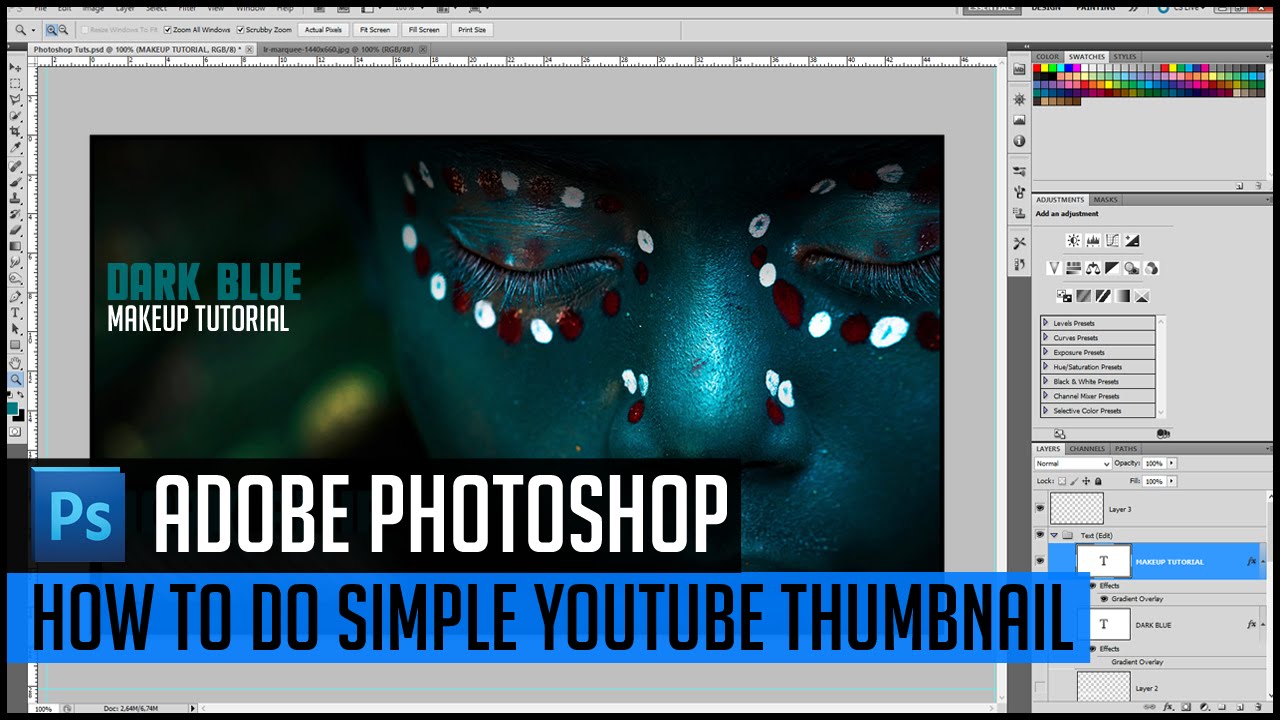1280x720 pixels.
Task: Expand Curves Presets list
Action: [x=1046, y=338]
